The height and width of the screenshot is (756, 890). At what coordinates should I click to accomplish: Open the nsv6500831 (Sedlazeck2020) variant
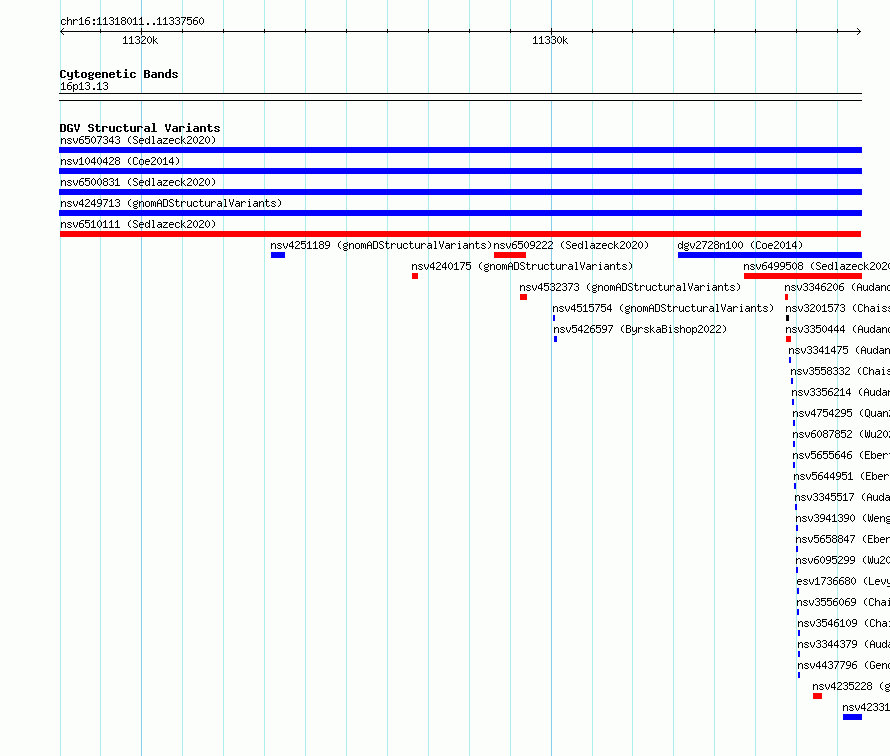click(138, 182)
